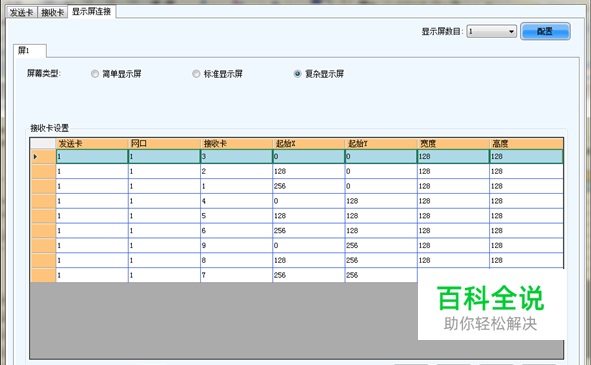Screen dimensions: 591x365
Task: Click the 宽度 cell in the highlighted first row
Action: coord(454,156)
